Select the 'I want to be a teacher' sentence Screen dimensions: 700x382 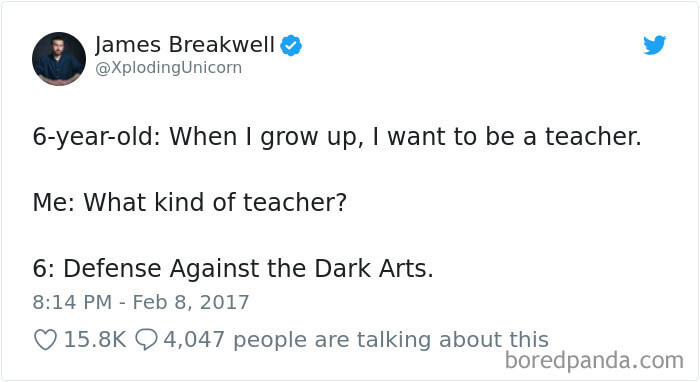tap(506, 137)
